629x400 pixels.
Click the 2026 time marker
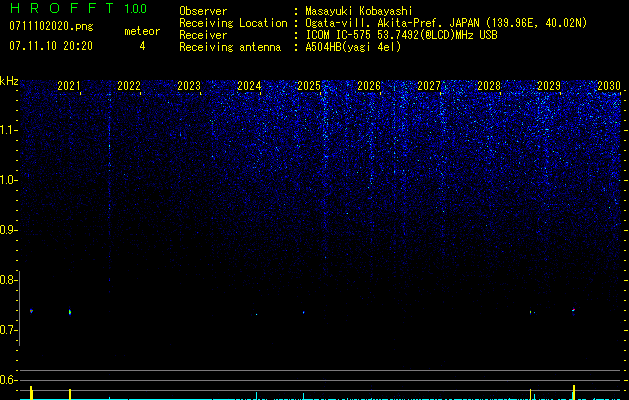click(369, 86)
